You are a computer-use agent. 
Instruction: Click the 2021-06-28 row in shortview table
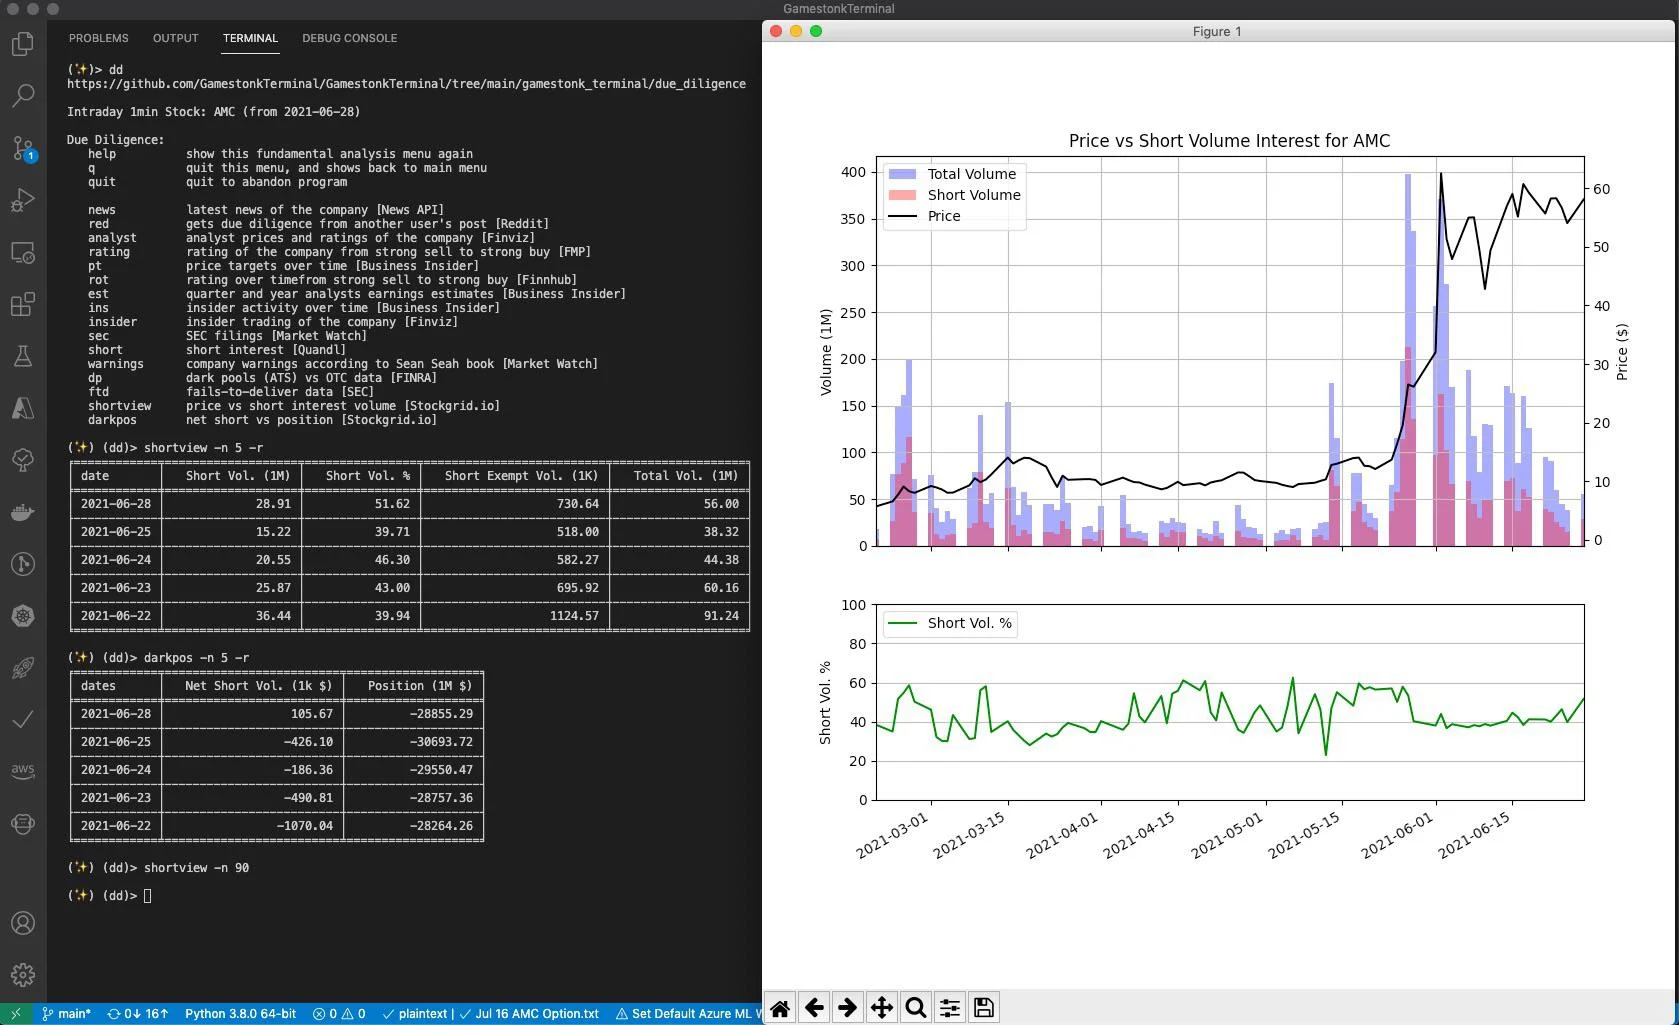click(410, 504)
